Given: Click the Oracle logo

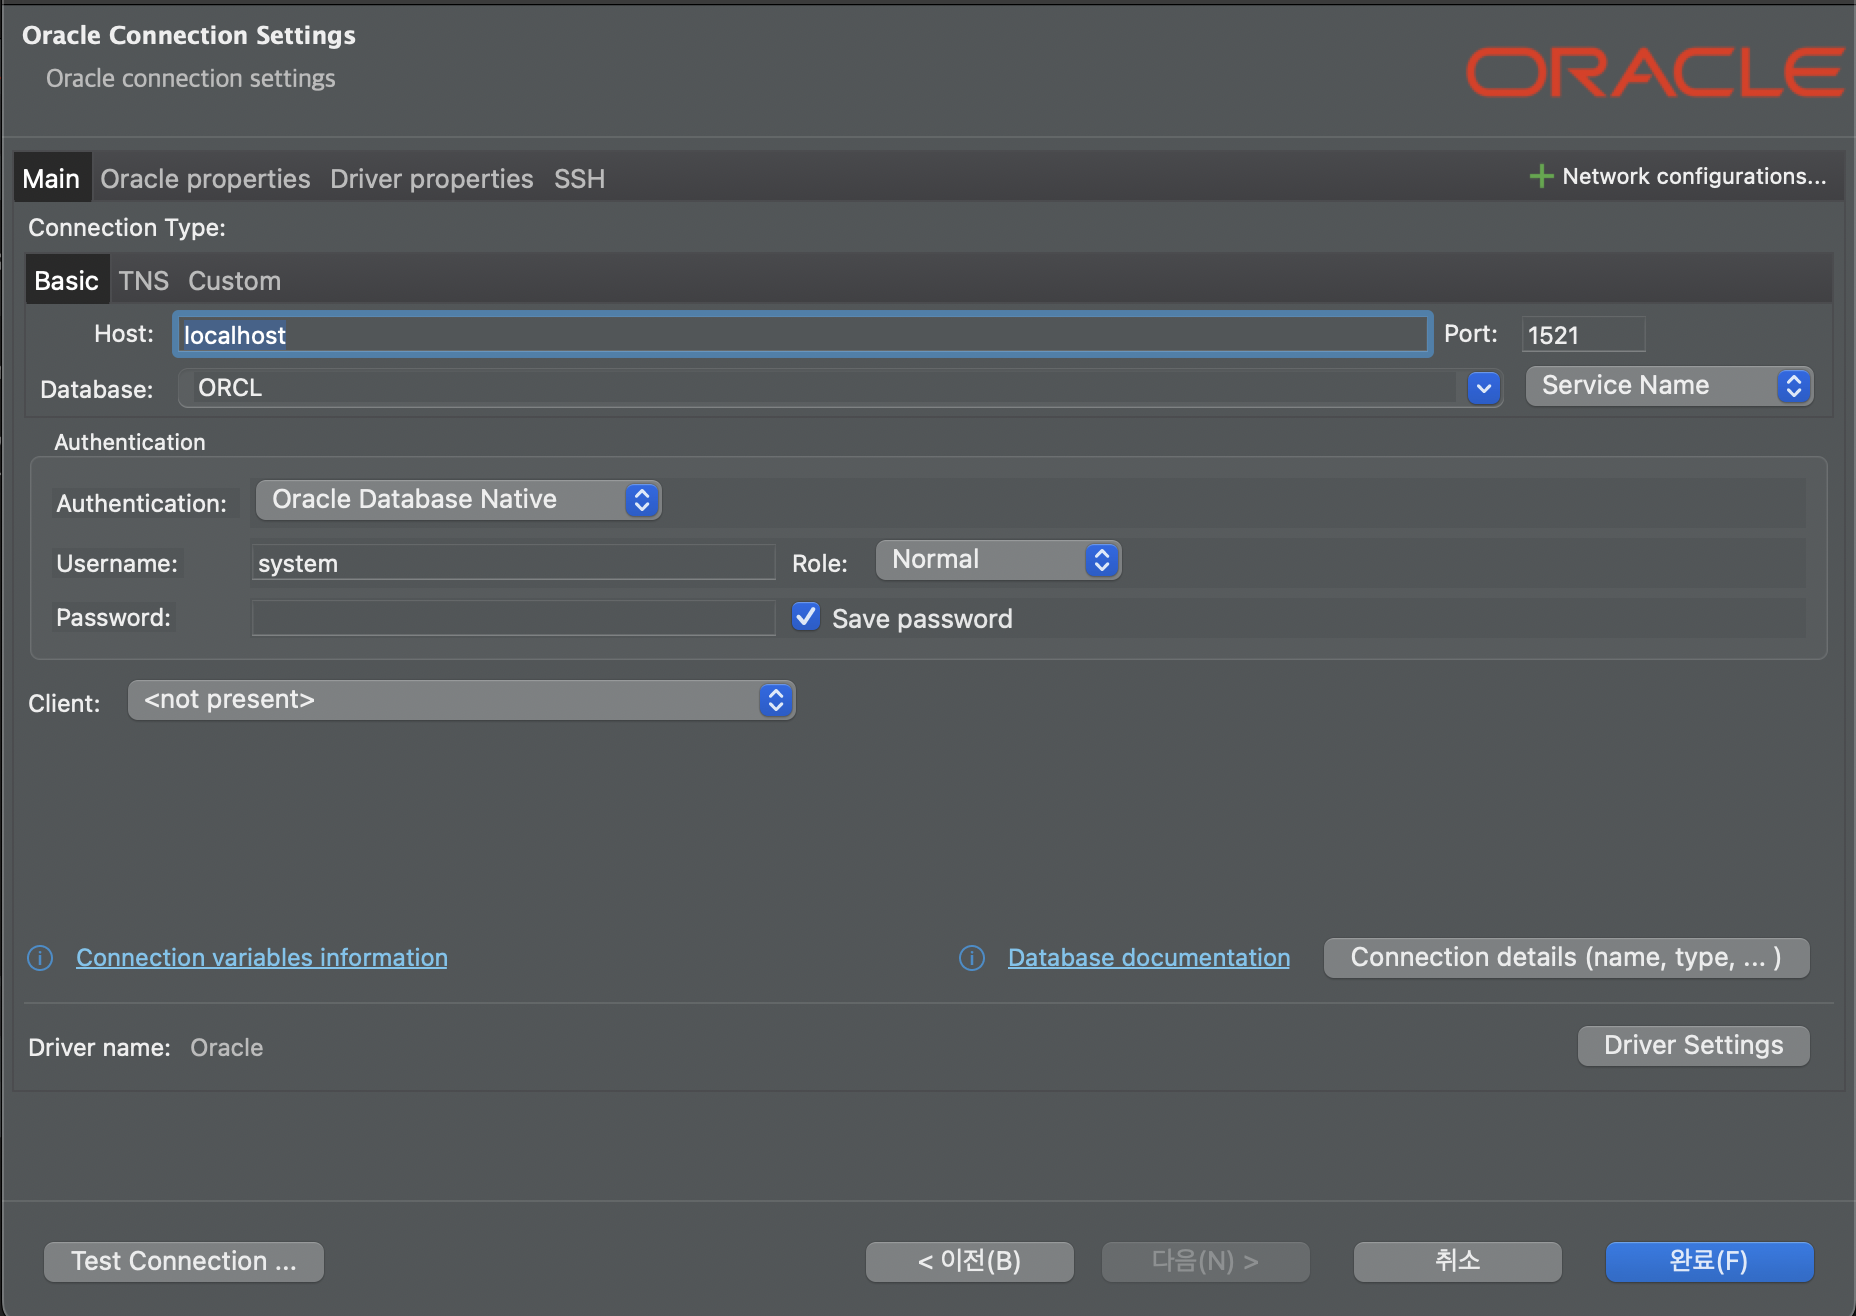Looking at the screenshot, I should point(1655,72).
